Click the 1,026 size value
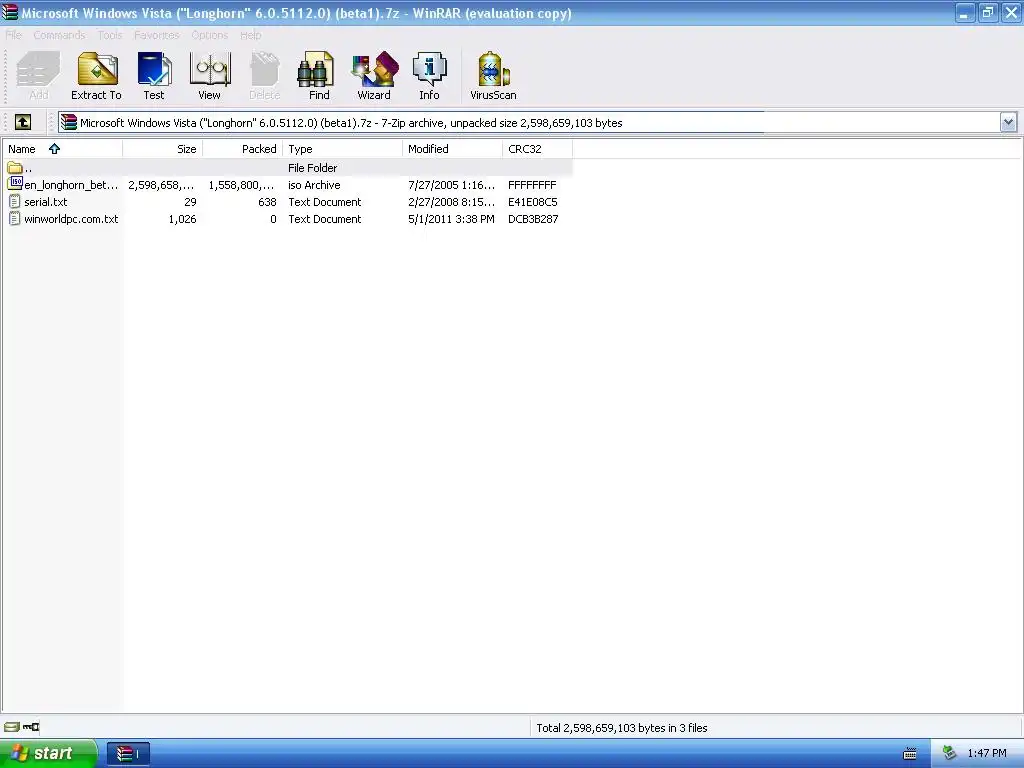This screenshot has width=1024, height=768. click(x=182, y=219)
